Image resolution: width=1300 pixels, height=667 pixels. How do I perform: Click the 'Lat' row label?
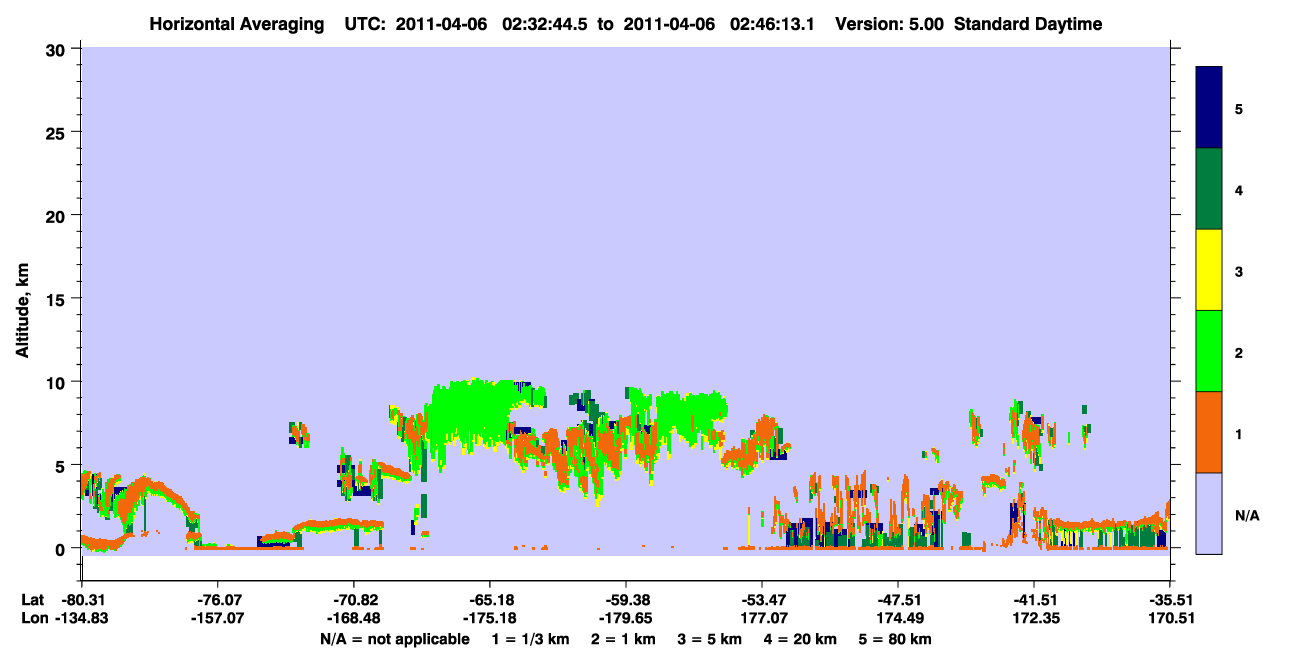click(32, 600)
